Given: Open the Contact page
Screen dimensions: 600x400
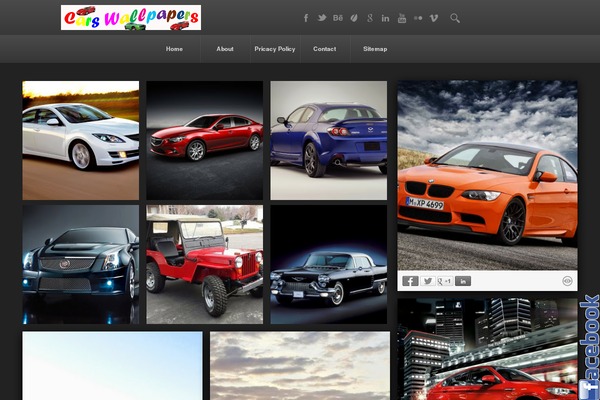Looking at the screenshot, I should tap(324, 49).
